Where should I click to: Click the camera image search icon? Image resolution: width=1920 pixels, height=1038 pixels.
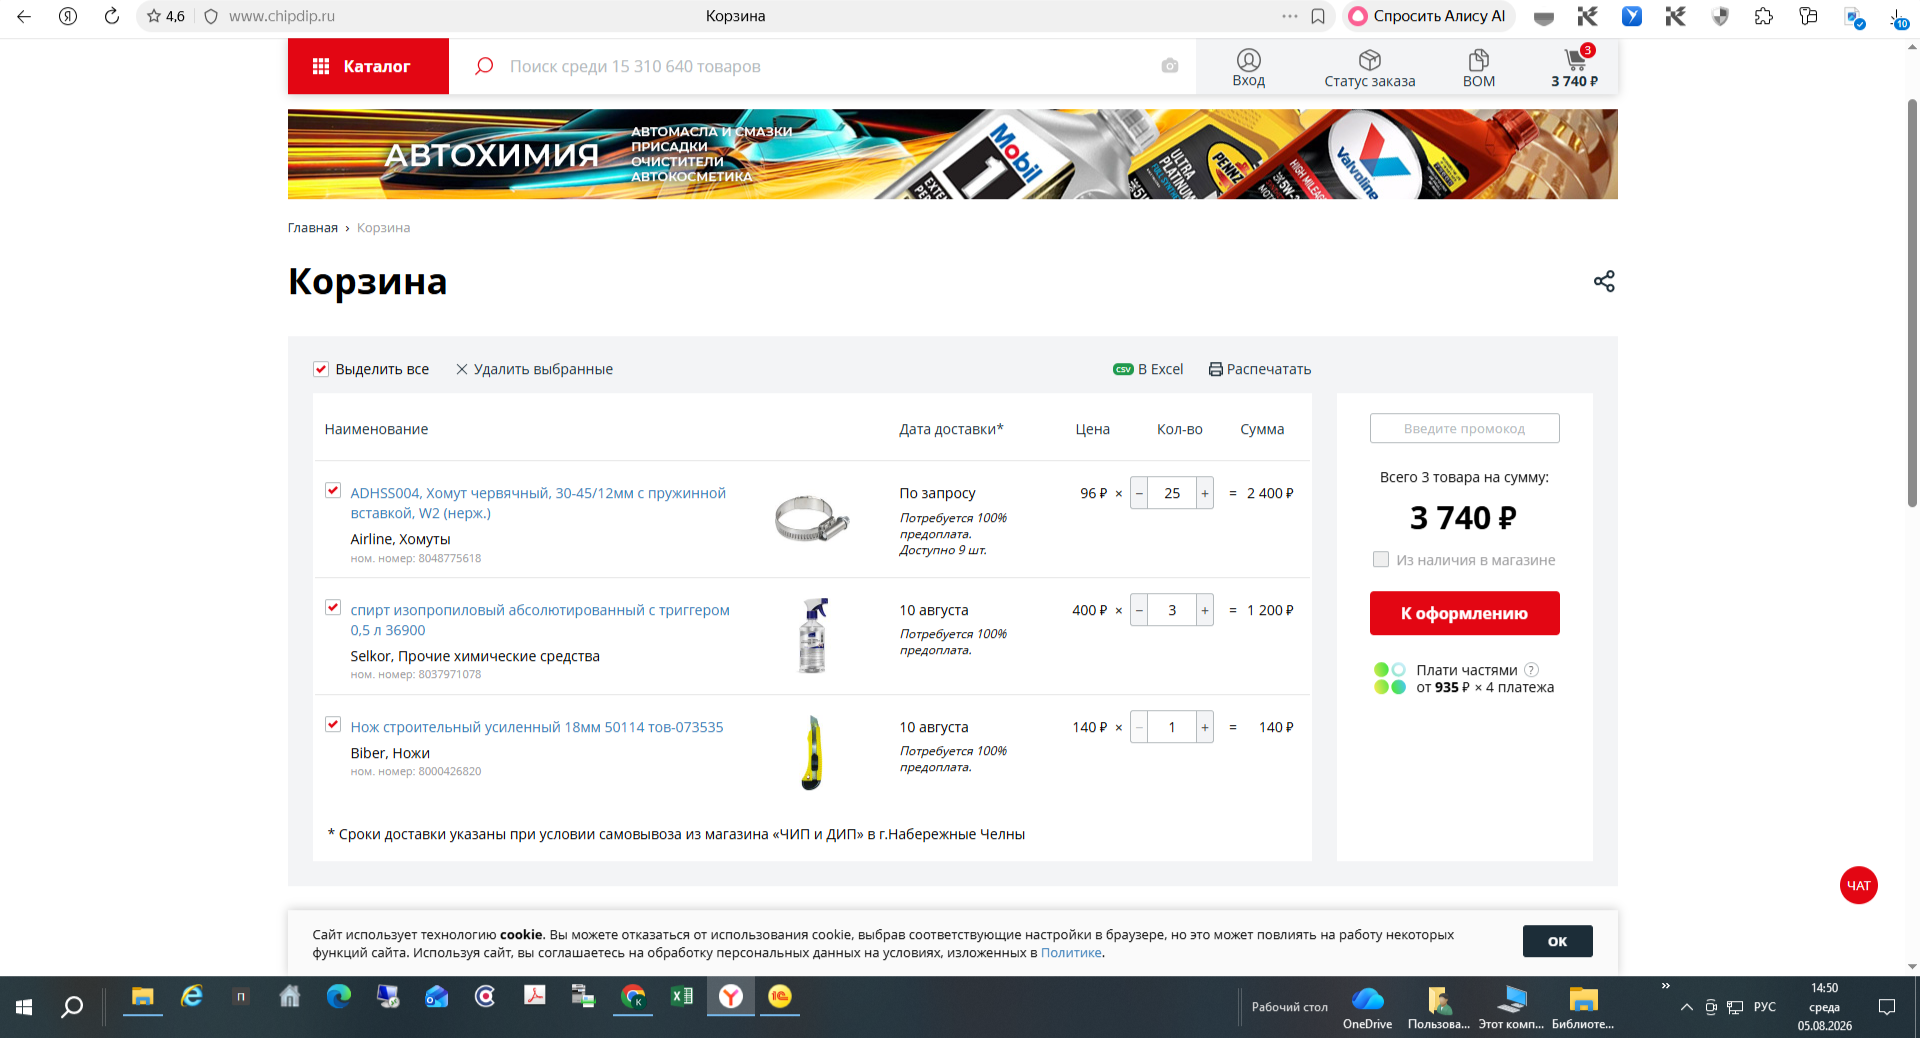click(x=1170, y=66)
